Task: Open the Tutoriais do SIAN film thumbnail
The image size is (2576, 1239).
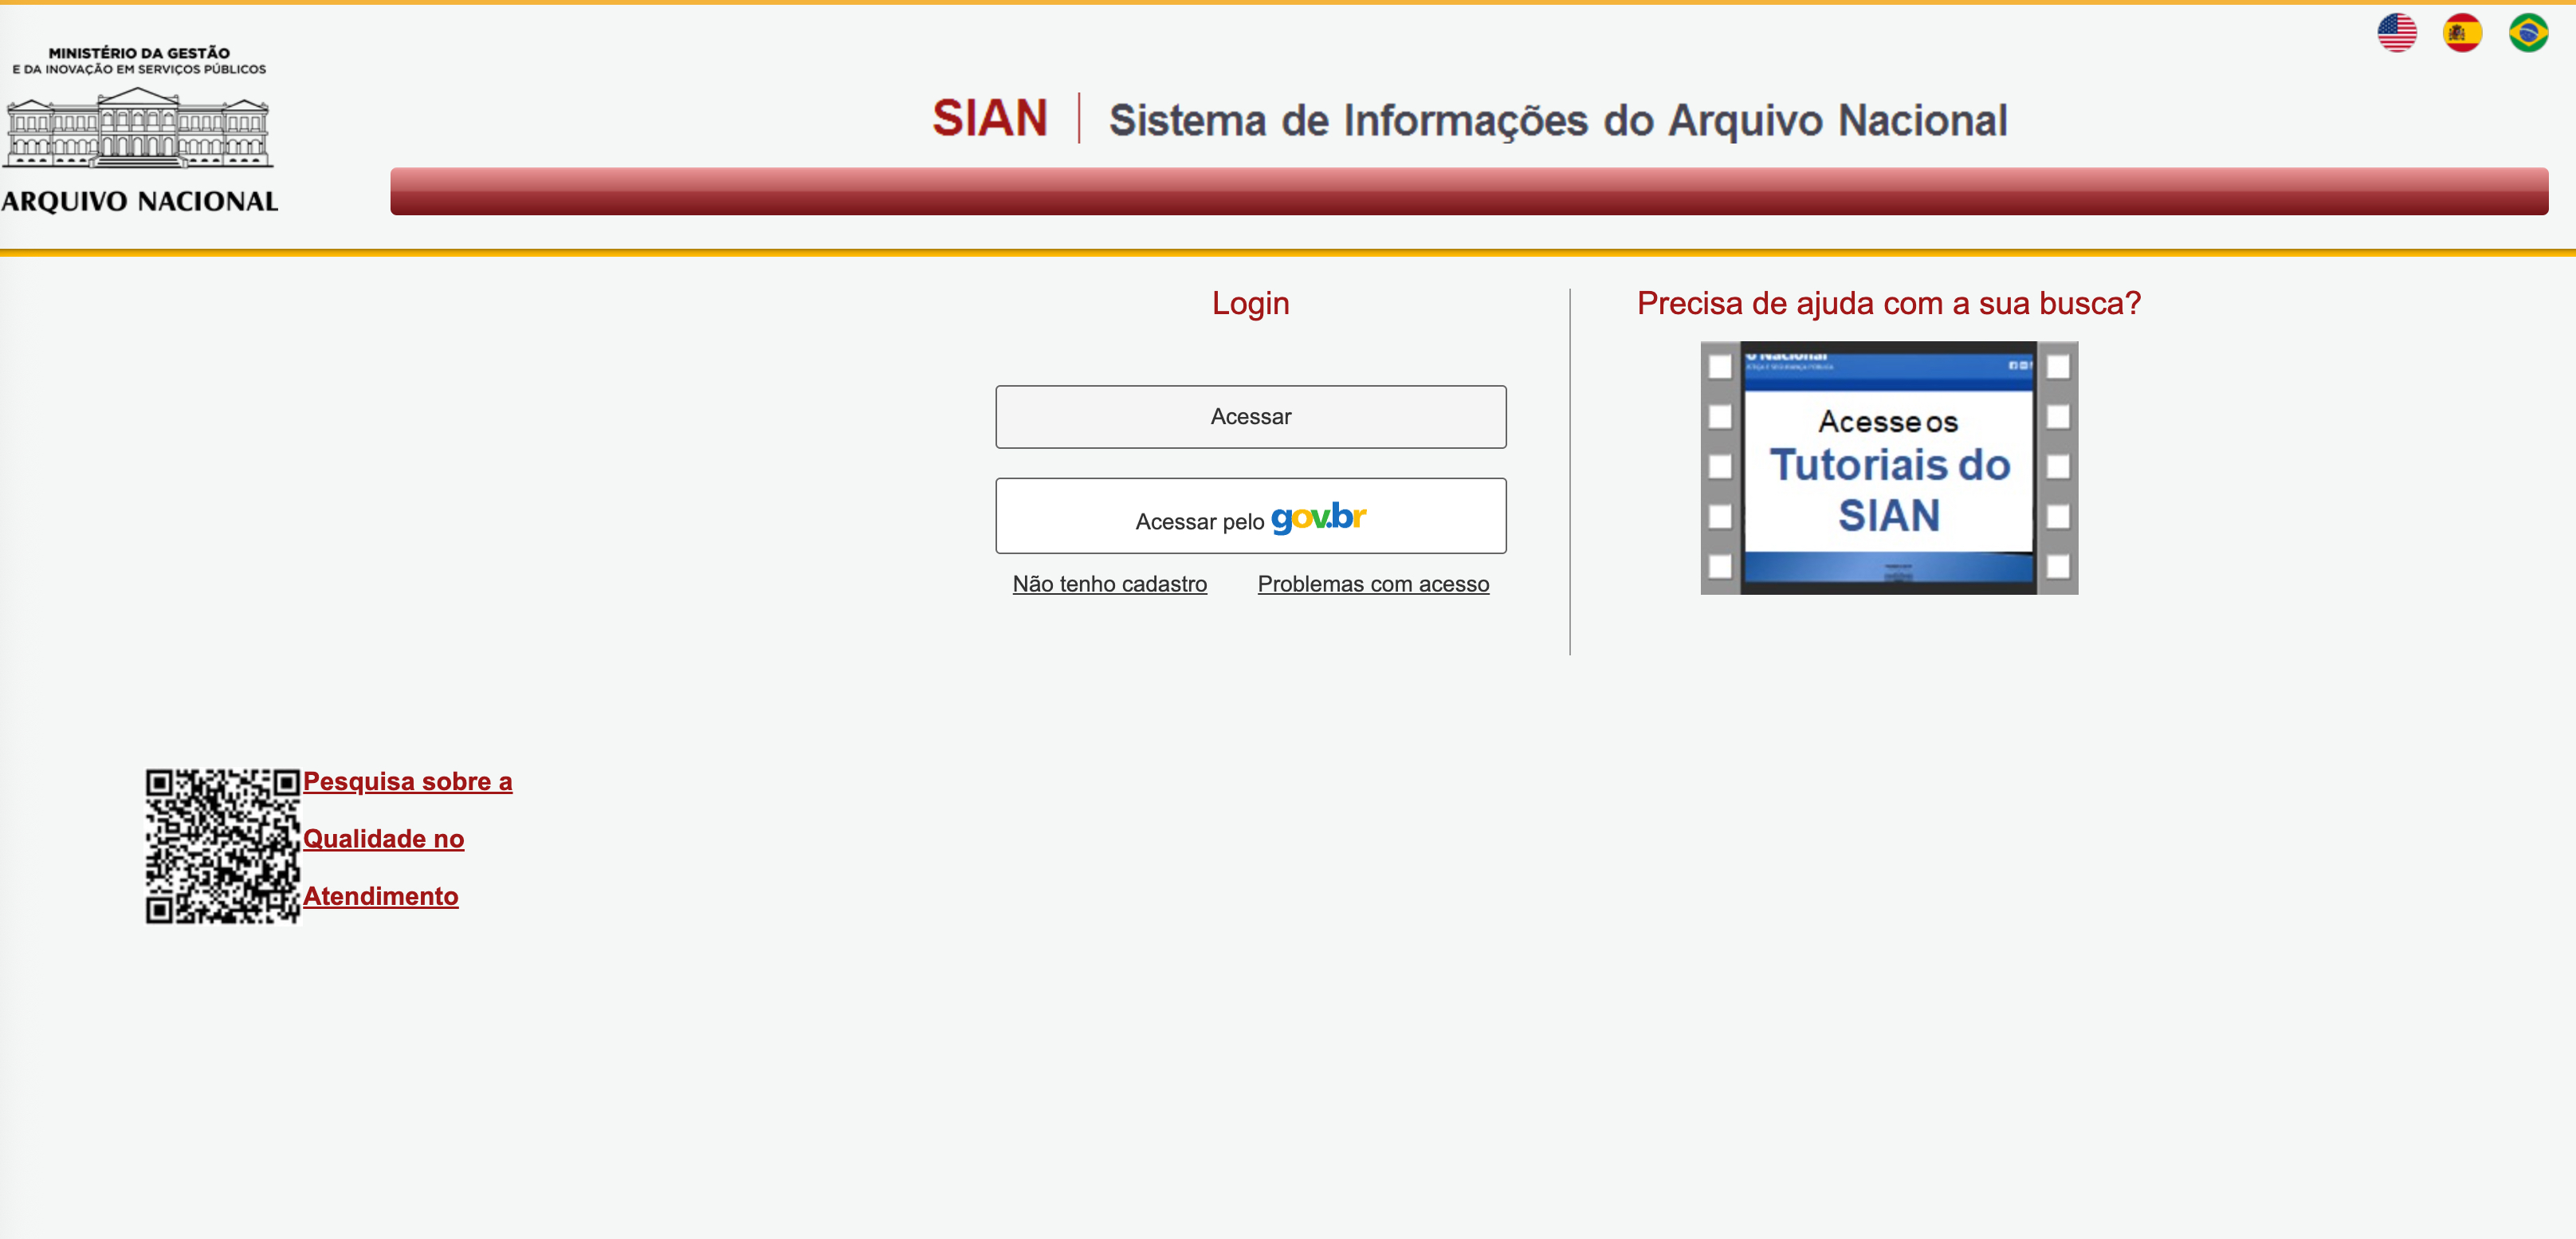Action: [x=1888, y=468]
